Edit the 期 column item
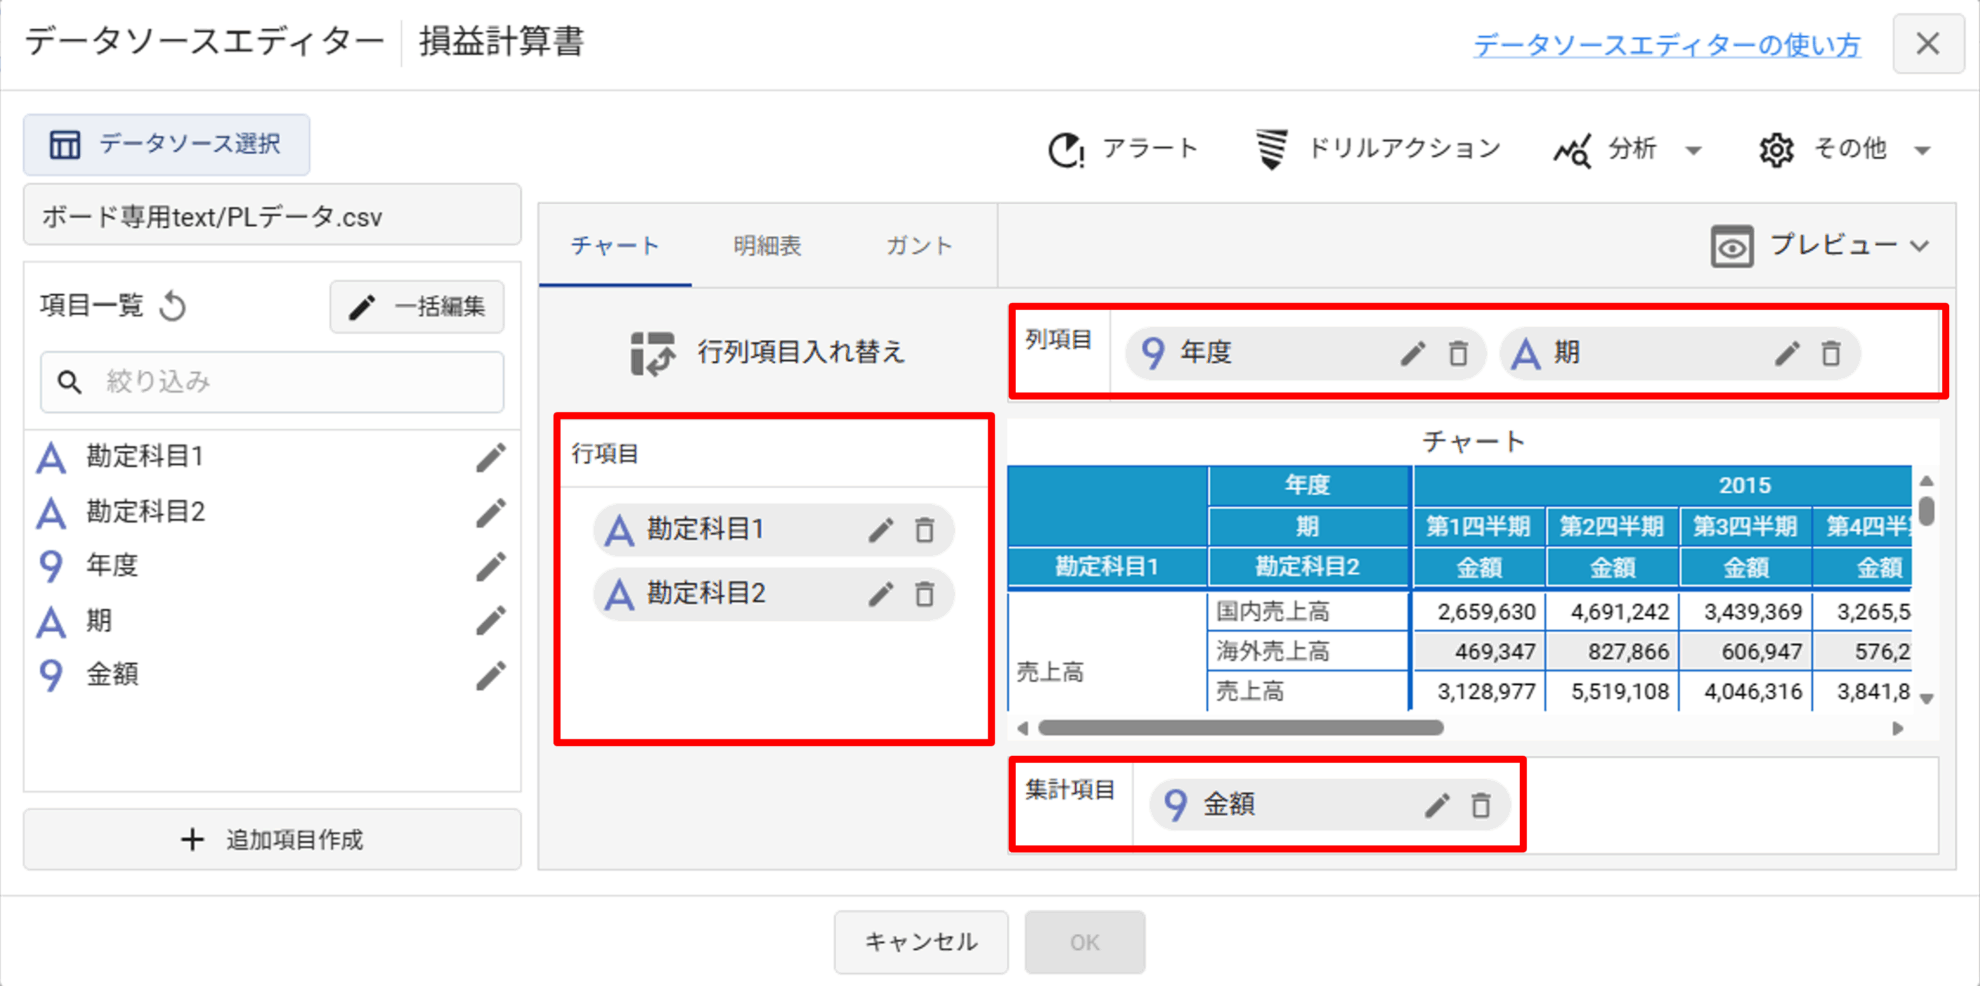This screenshot has width=1980, height=986. [x=1786, y=353]
